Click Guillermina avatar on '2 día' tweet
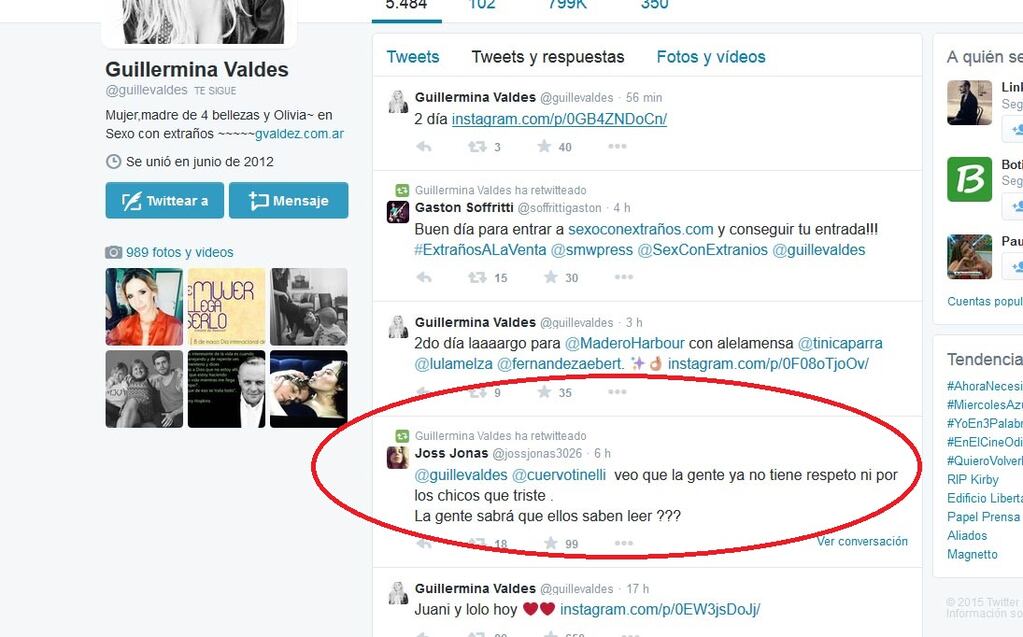Screen dimensions: 1023x637 coord(398,101)
